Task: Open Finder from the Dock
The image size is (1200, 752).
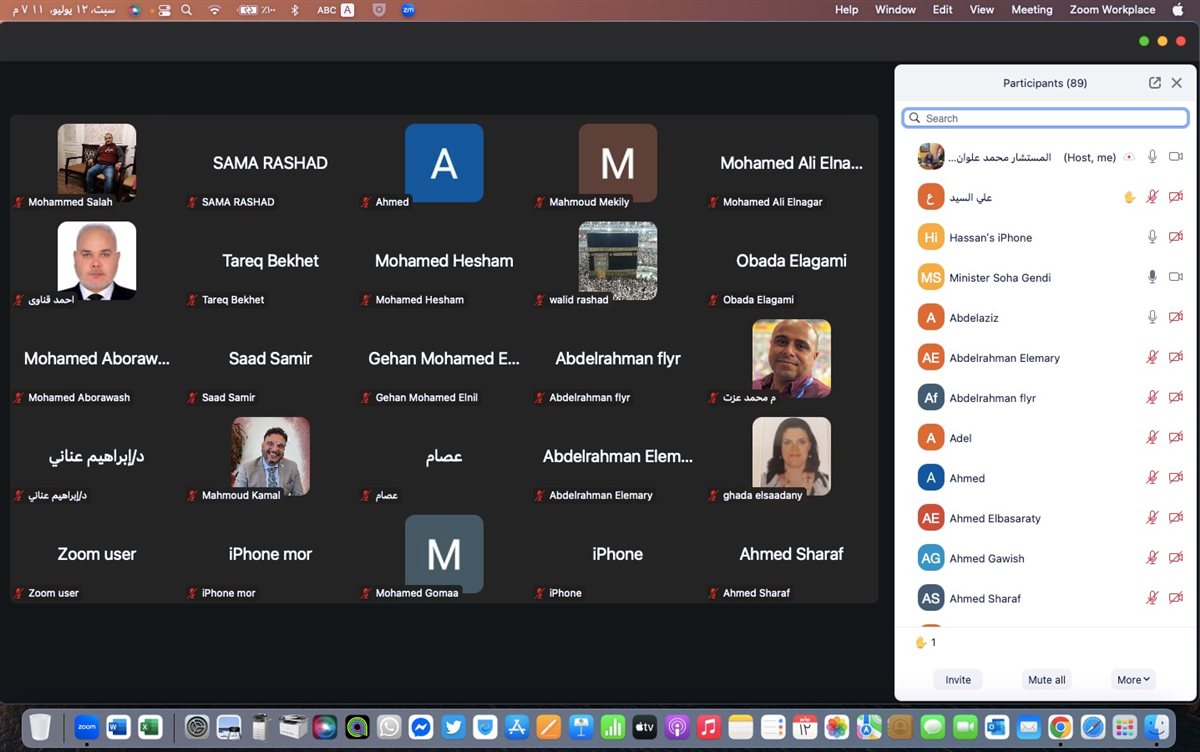Action: point(1156,727)
